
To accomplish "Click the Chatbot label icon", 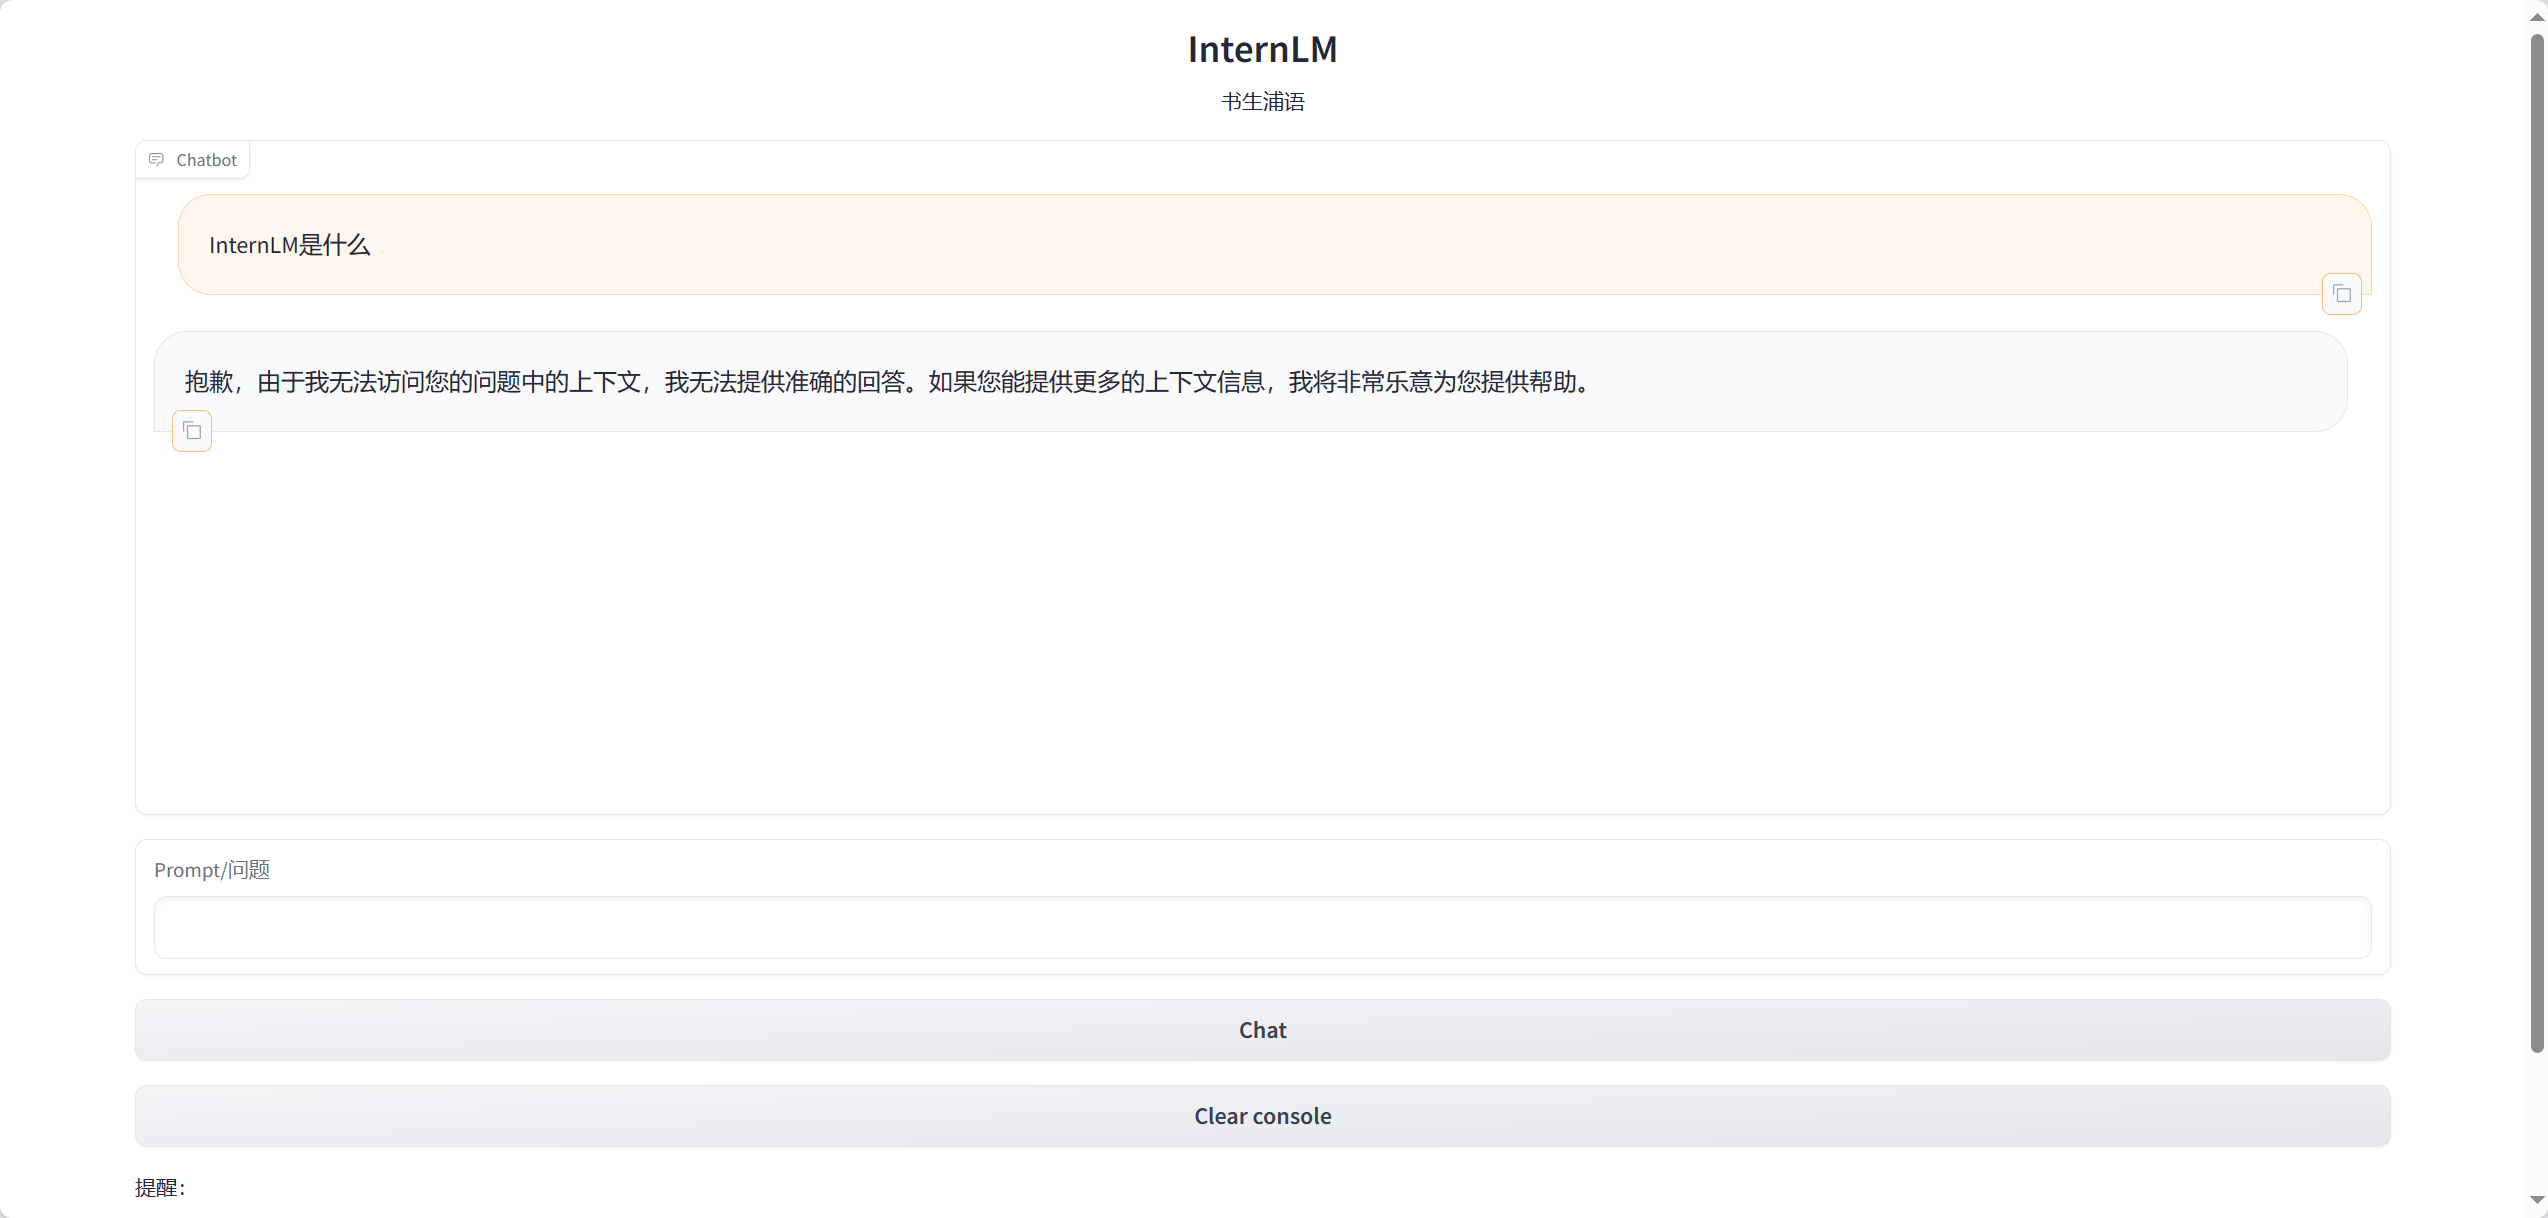I will (156, 160).
